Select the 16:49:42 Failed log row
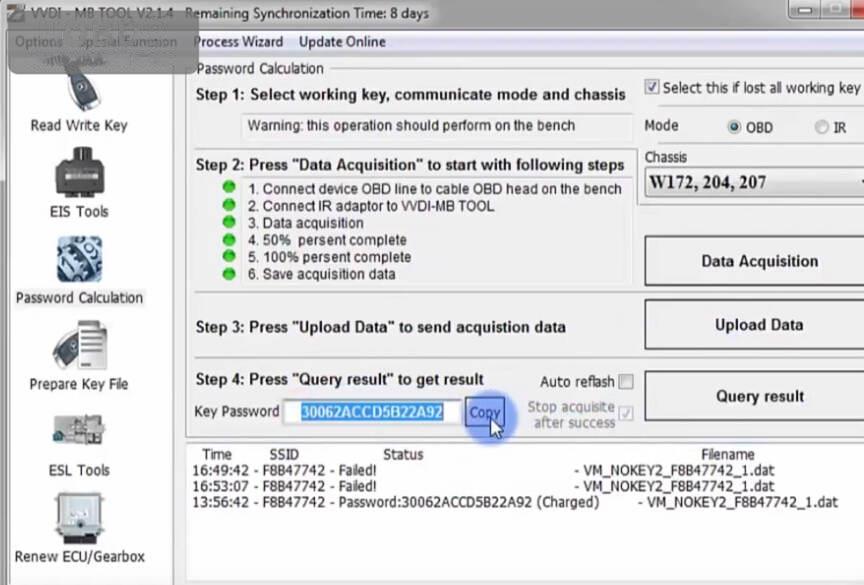Image resolution: width=864 pixels, height=585 pixels. point(483,470)
